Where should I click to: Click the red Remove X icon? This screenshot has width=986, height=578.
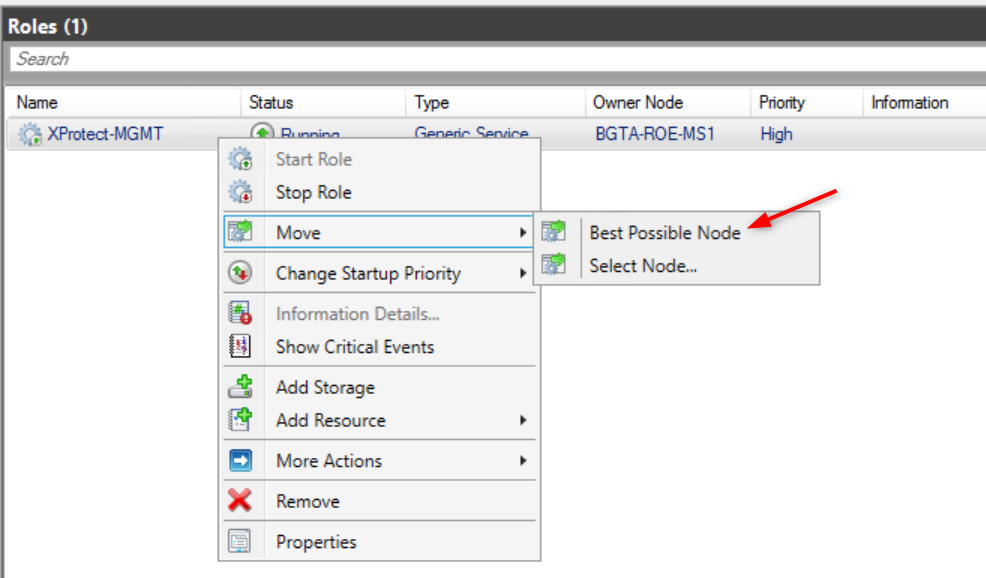click(240, 501)
